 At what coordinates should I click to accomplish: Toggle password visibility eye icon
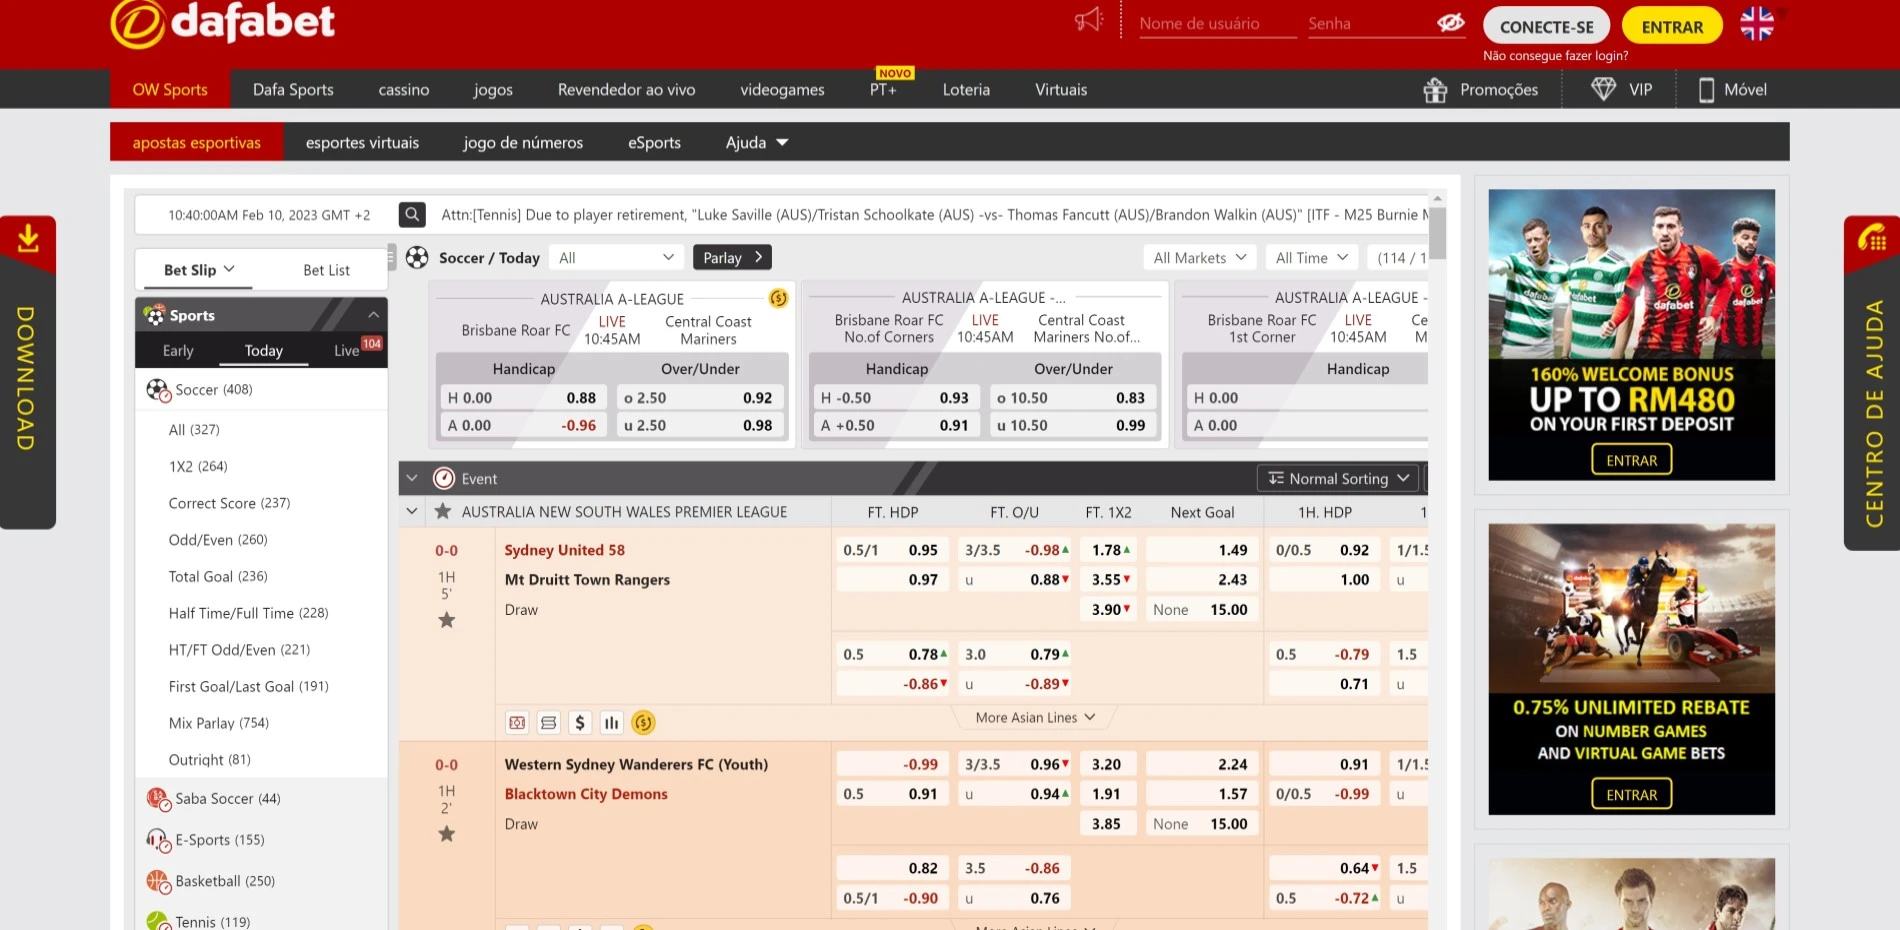tap(1450, 23)
